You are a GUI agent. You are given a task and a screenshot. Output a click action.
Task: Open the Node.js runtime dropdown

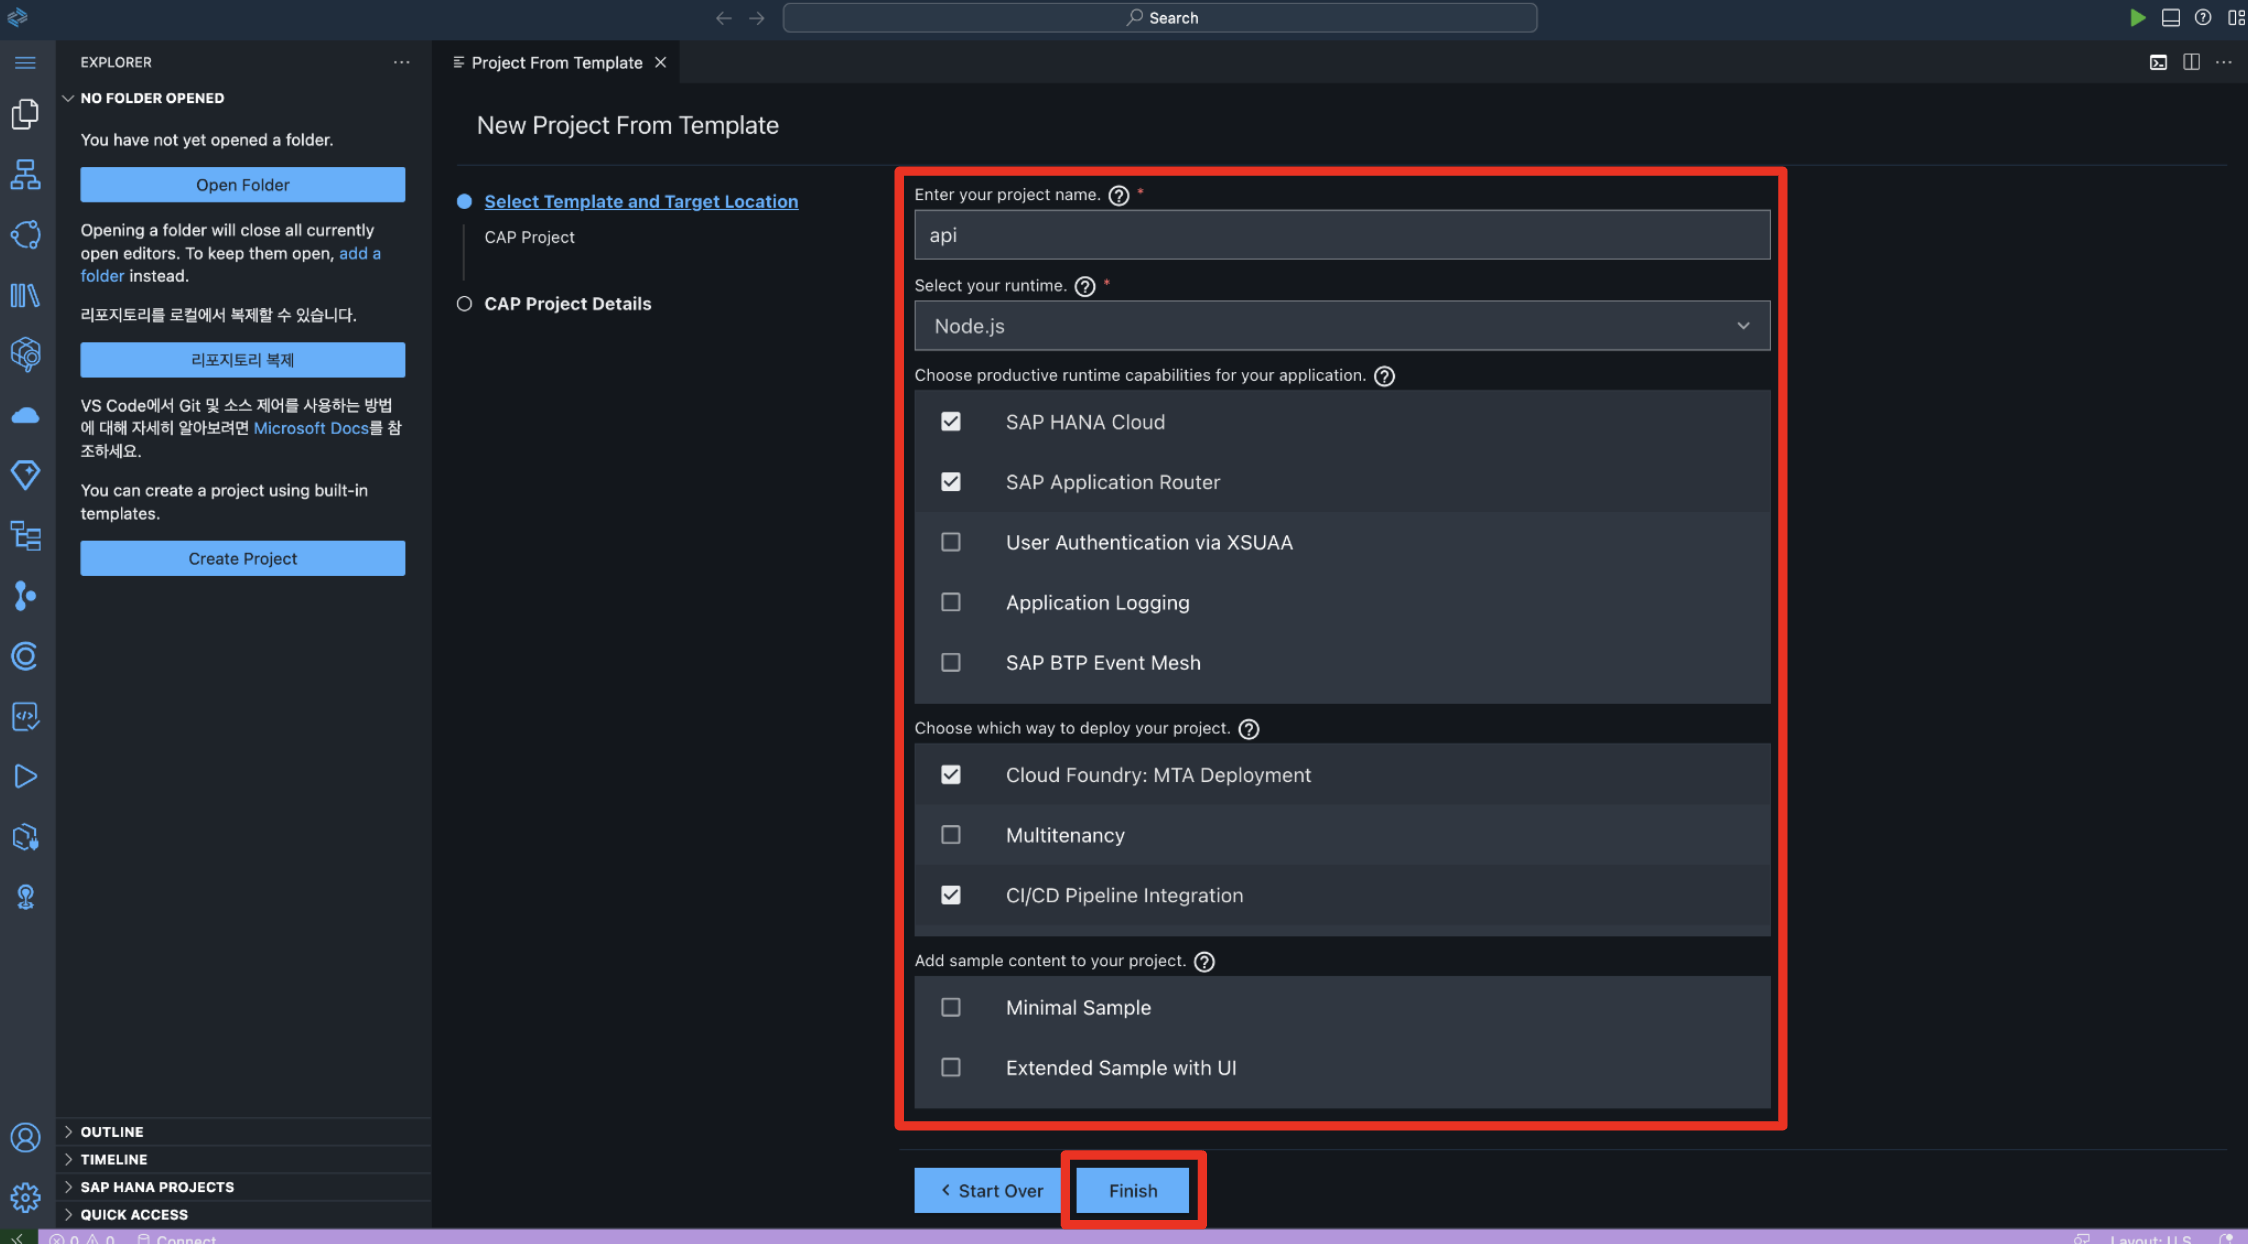pyautogui.click(x=1341, y=326)
